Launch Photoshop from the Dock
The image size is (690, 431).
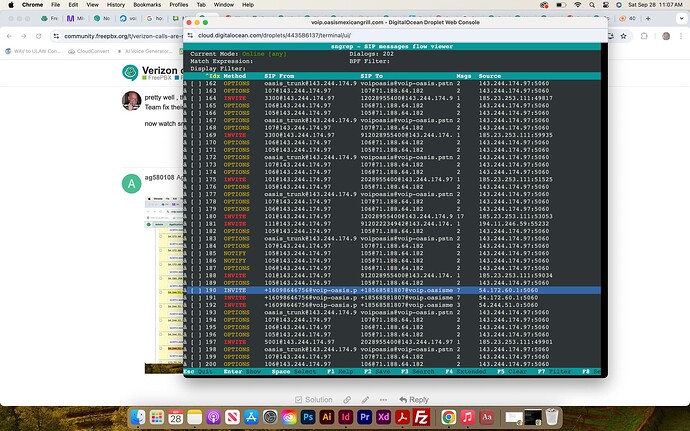[x=308, y=416]
